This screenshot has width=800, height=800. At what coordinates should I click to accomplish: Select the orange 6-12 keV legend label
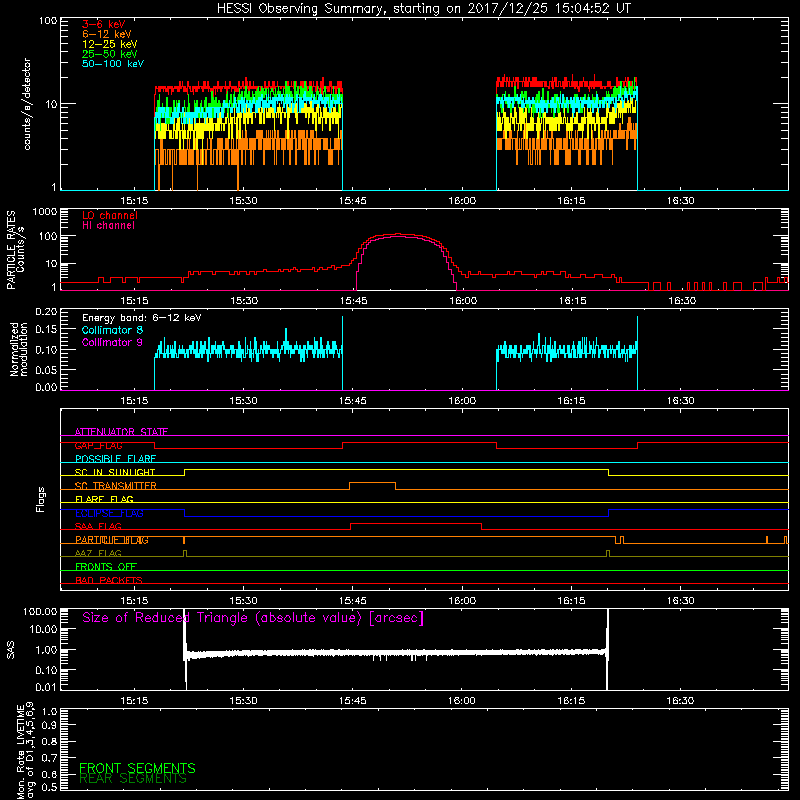point(107,34)
